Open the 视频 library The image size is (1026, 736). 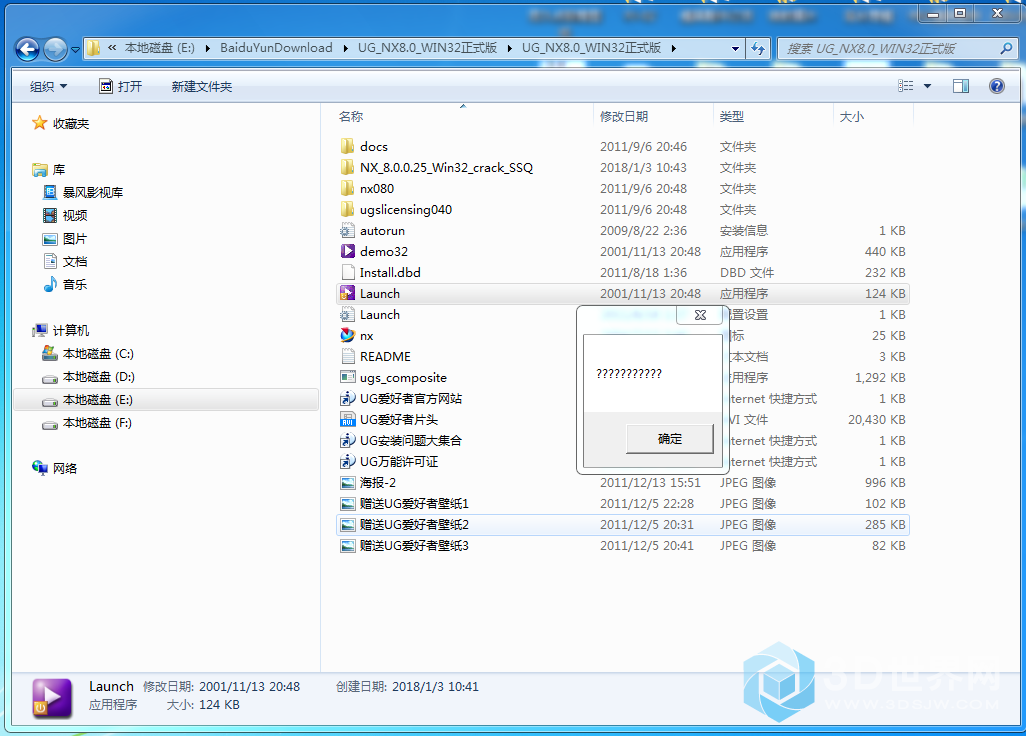click(65, 215)
